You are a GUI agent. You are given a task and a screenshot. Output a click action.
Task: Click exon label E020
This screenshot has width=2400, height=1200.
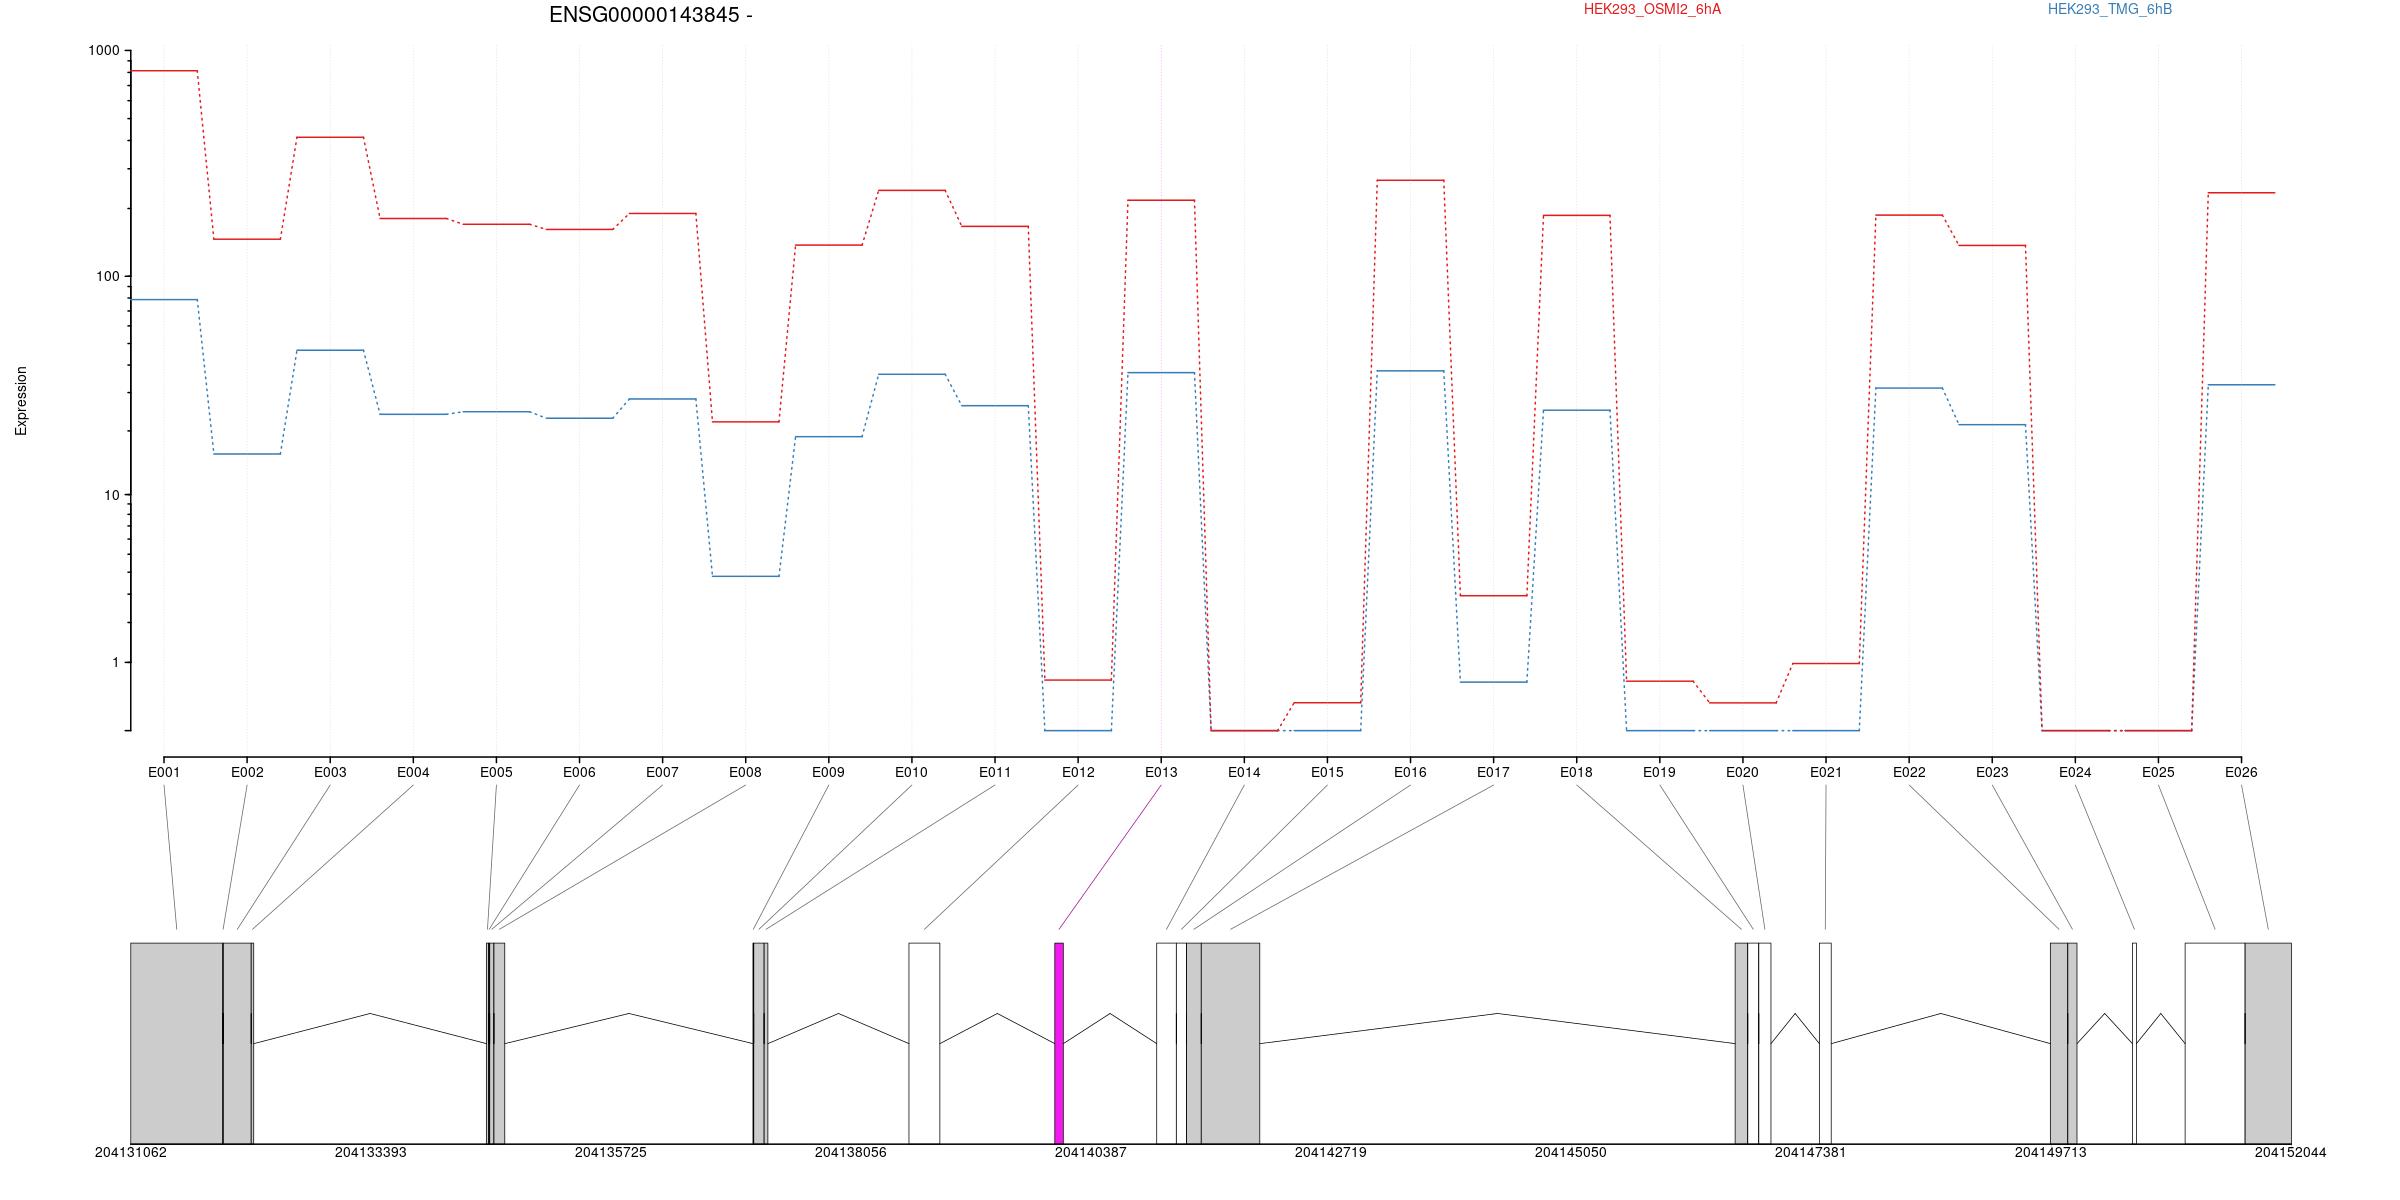pyautogui.click(x=1742, y=772)
